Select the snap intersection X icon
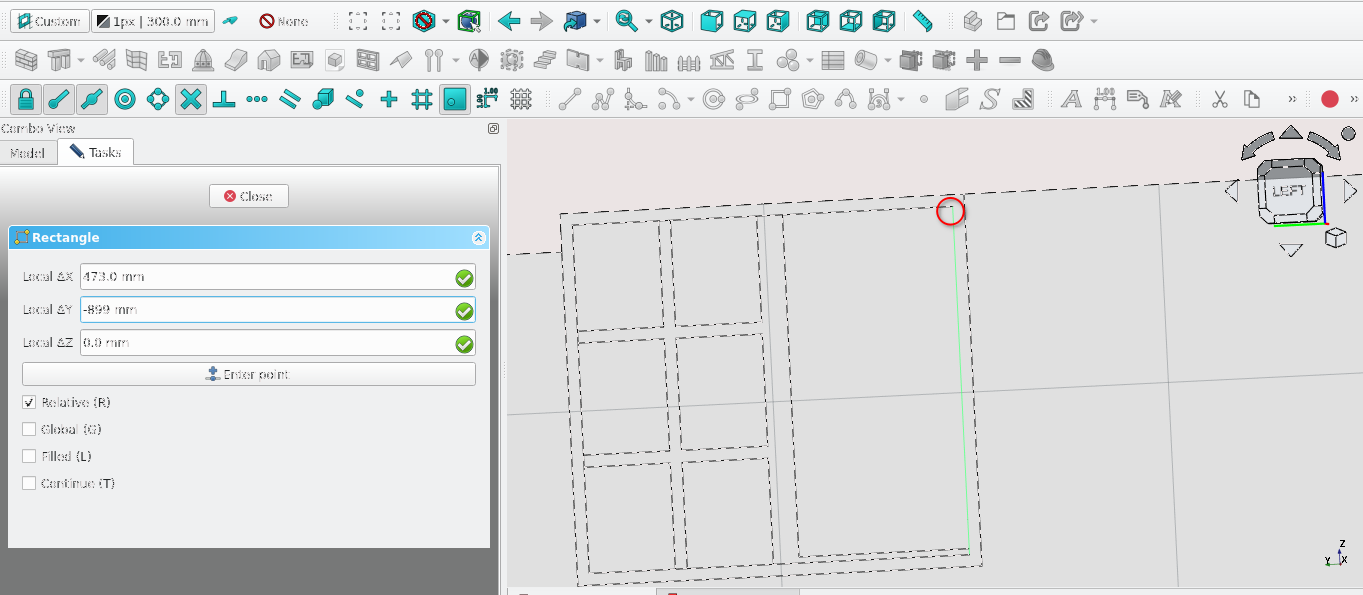1363x595 pixels. coord(191,99)
